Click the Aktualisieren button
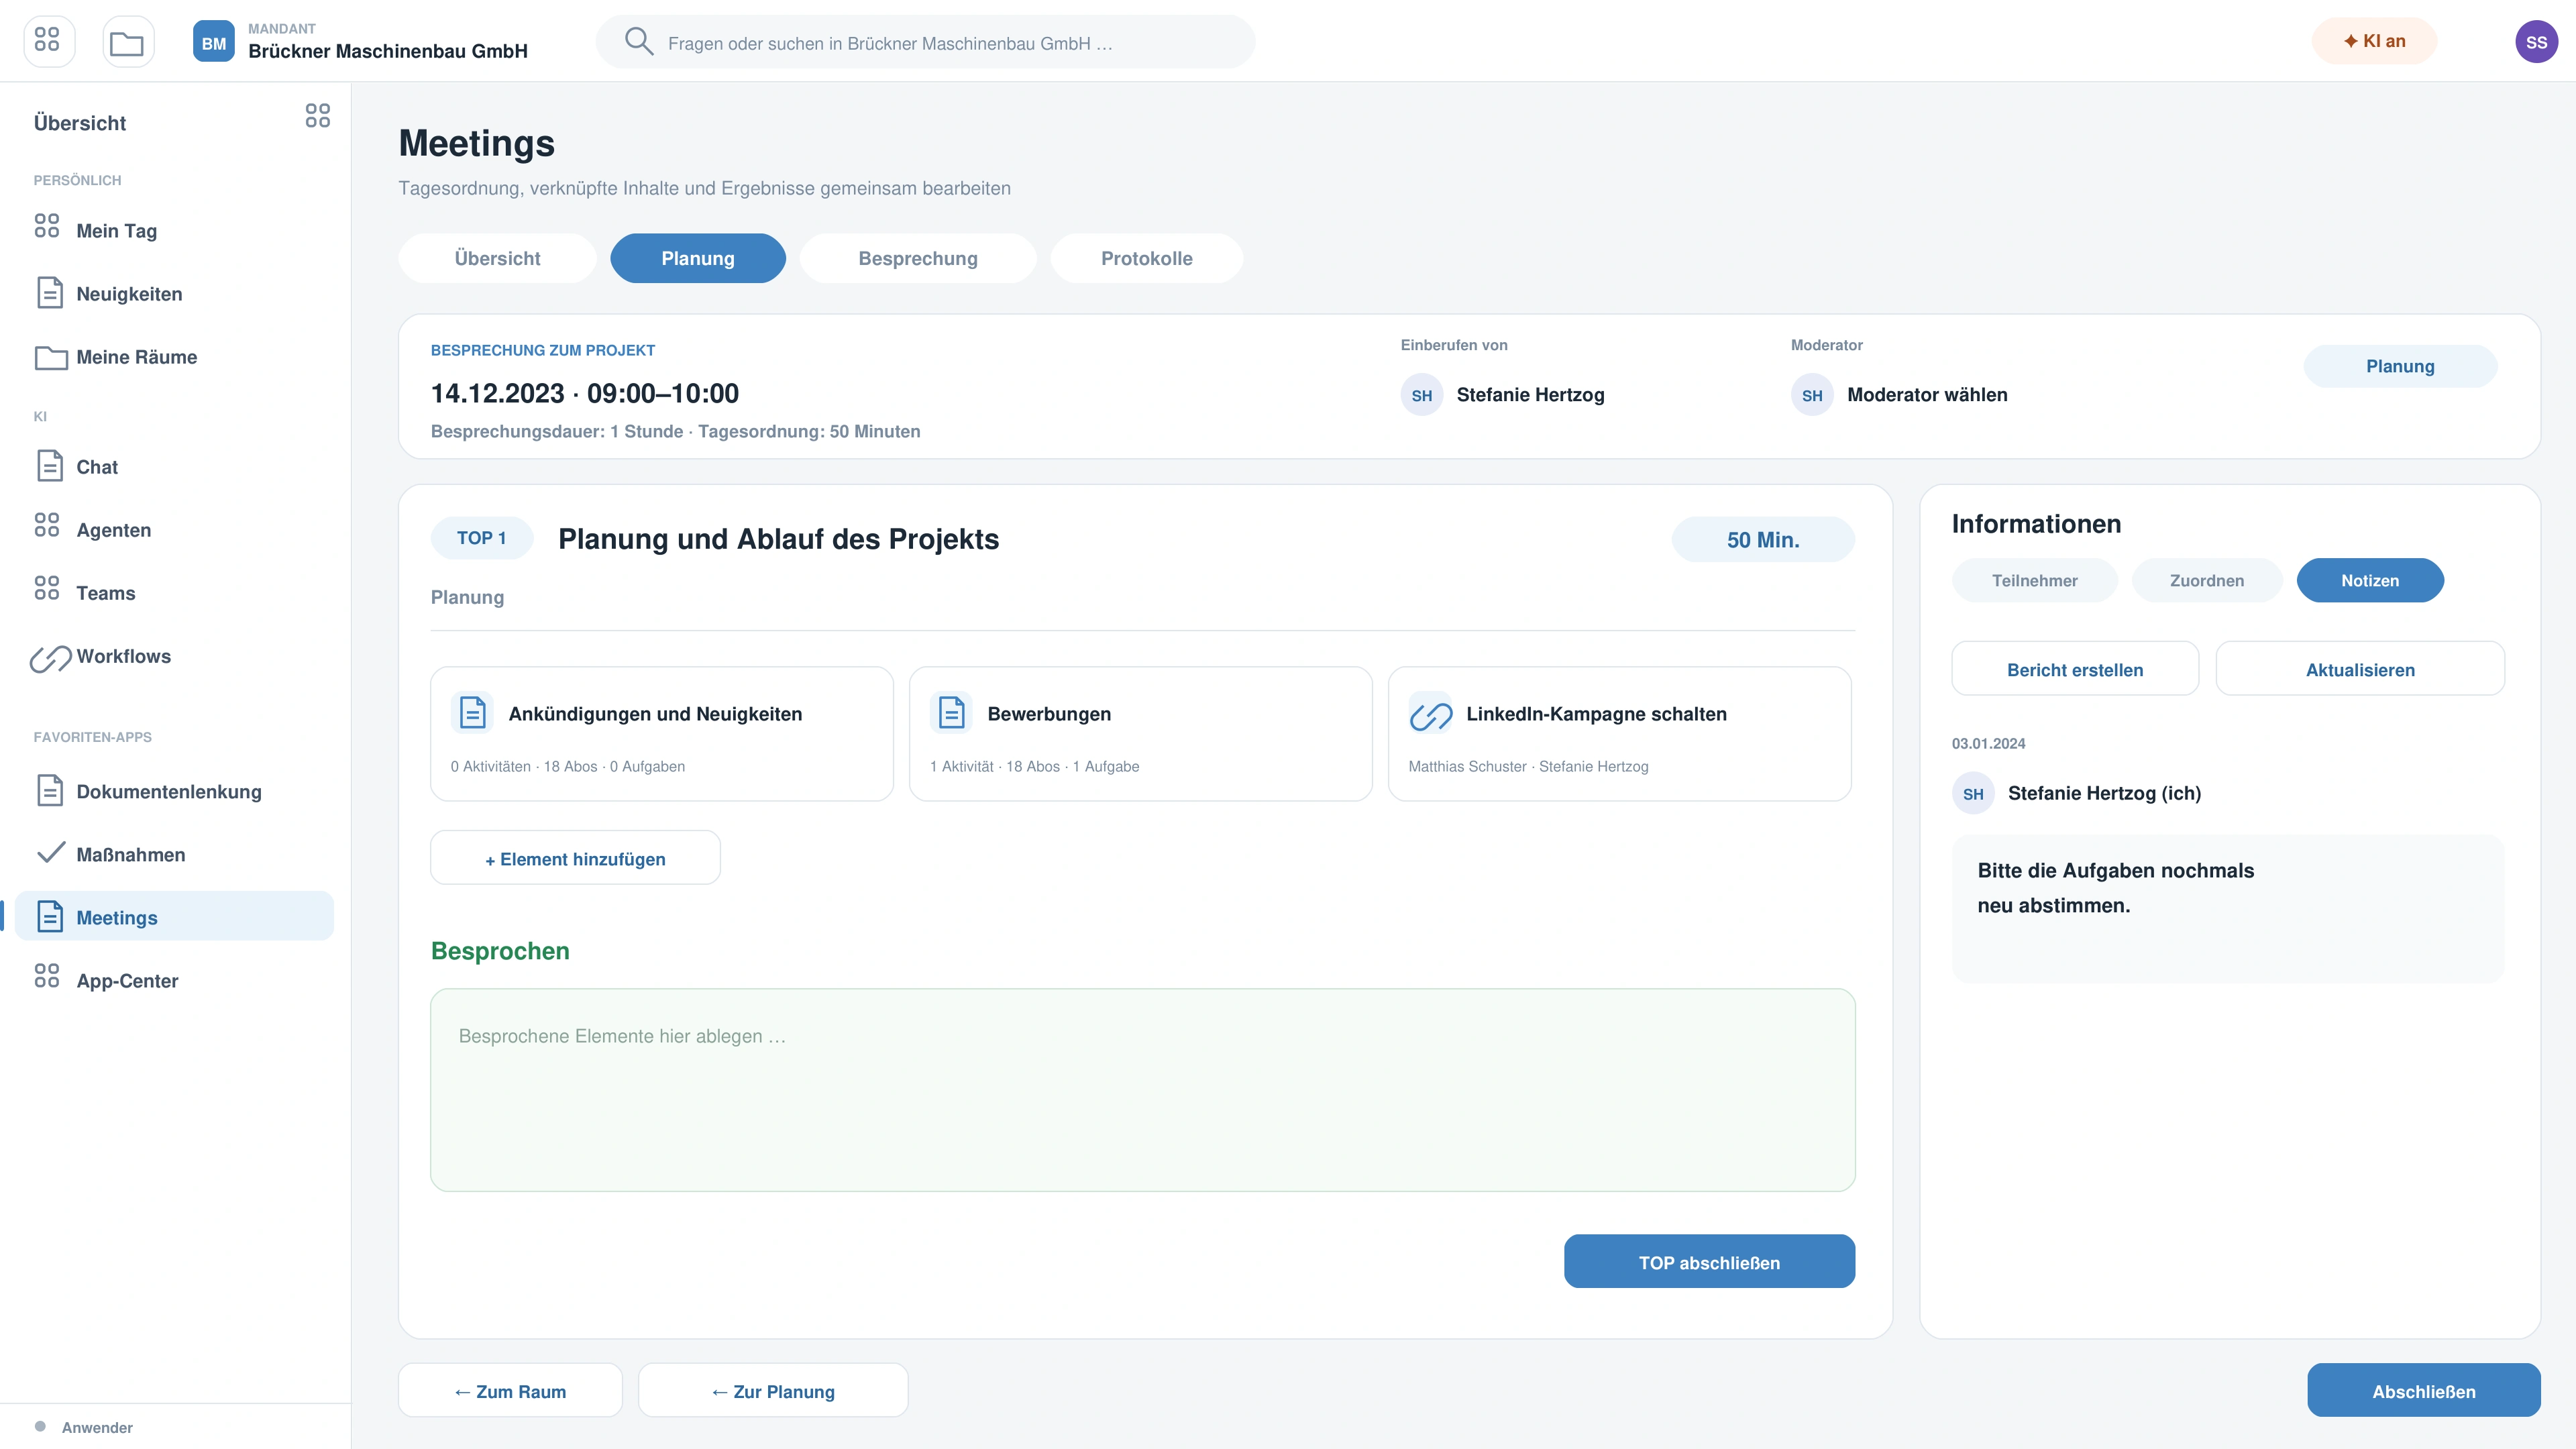This screenshot has width=2576, height=1449. point(2360,669)
